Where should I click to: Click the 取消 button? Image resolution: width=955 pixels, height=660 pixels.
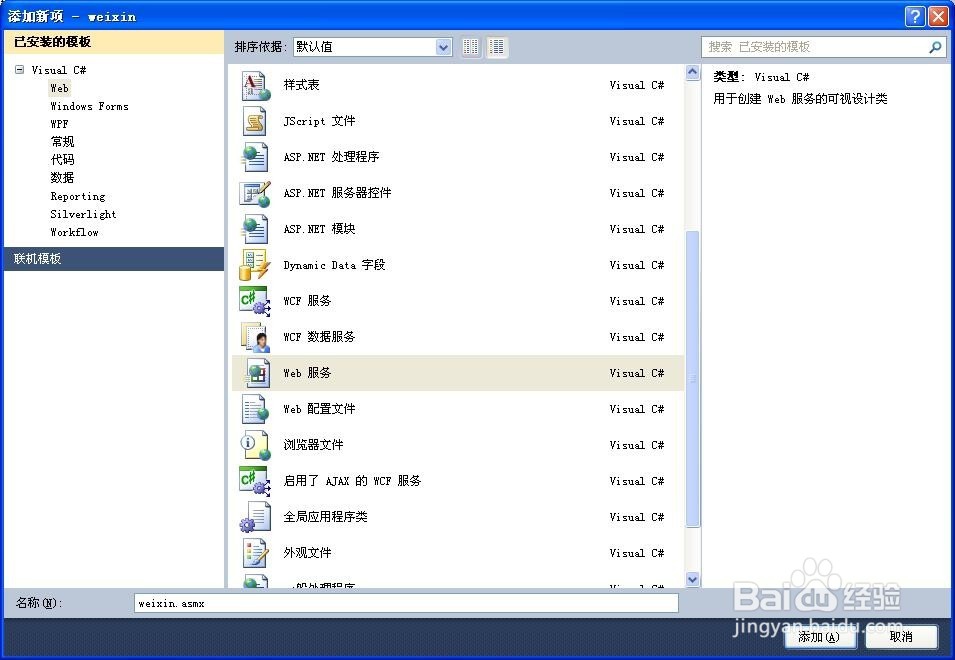pos(901,637)
